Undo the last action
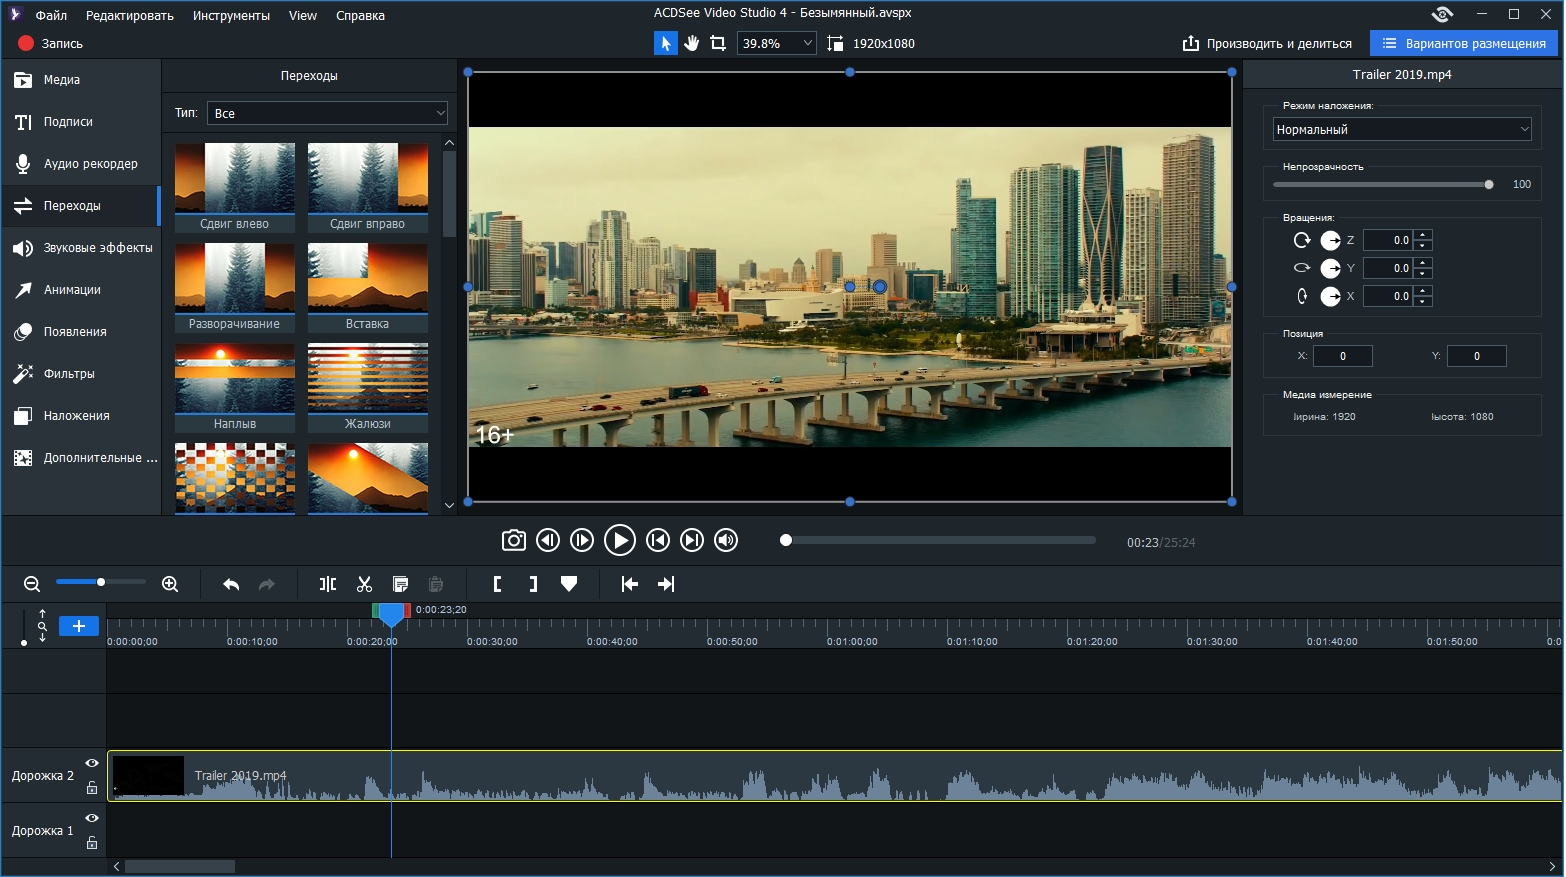Image resolution: width=1566 pixels, height=877 pixels. pos(231,584)
